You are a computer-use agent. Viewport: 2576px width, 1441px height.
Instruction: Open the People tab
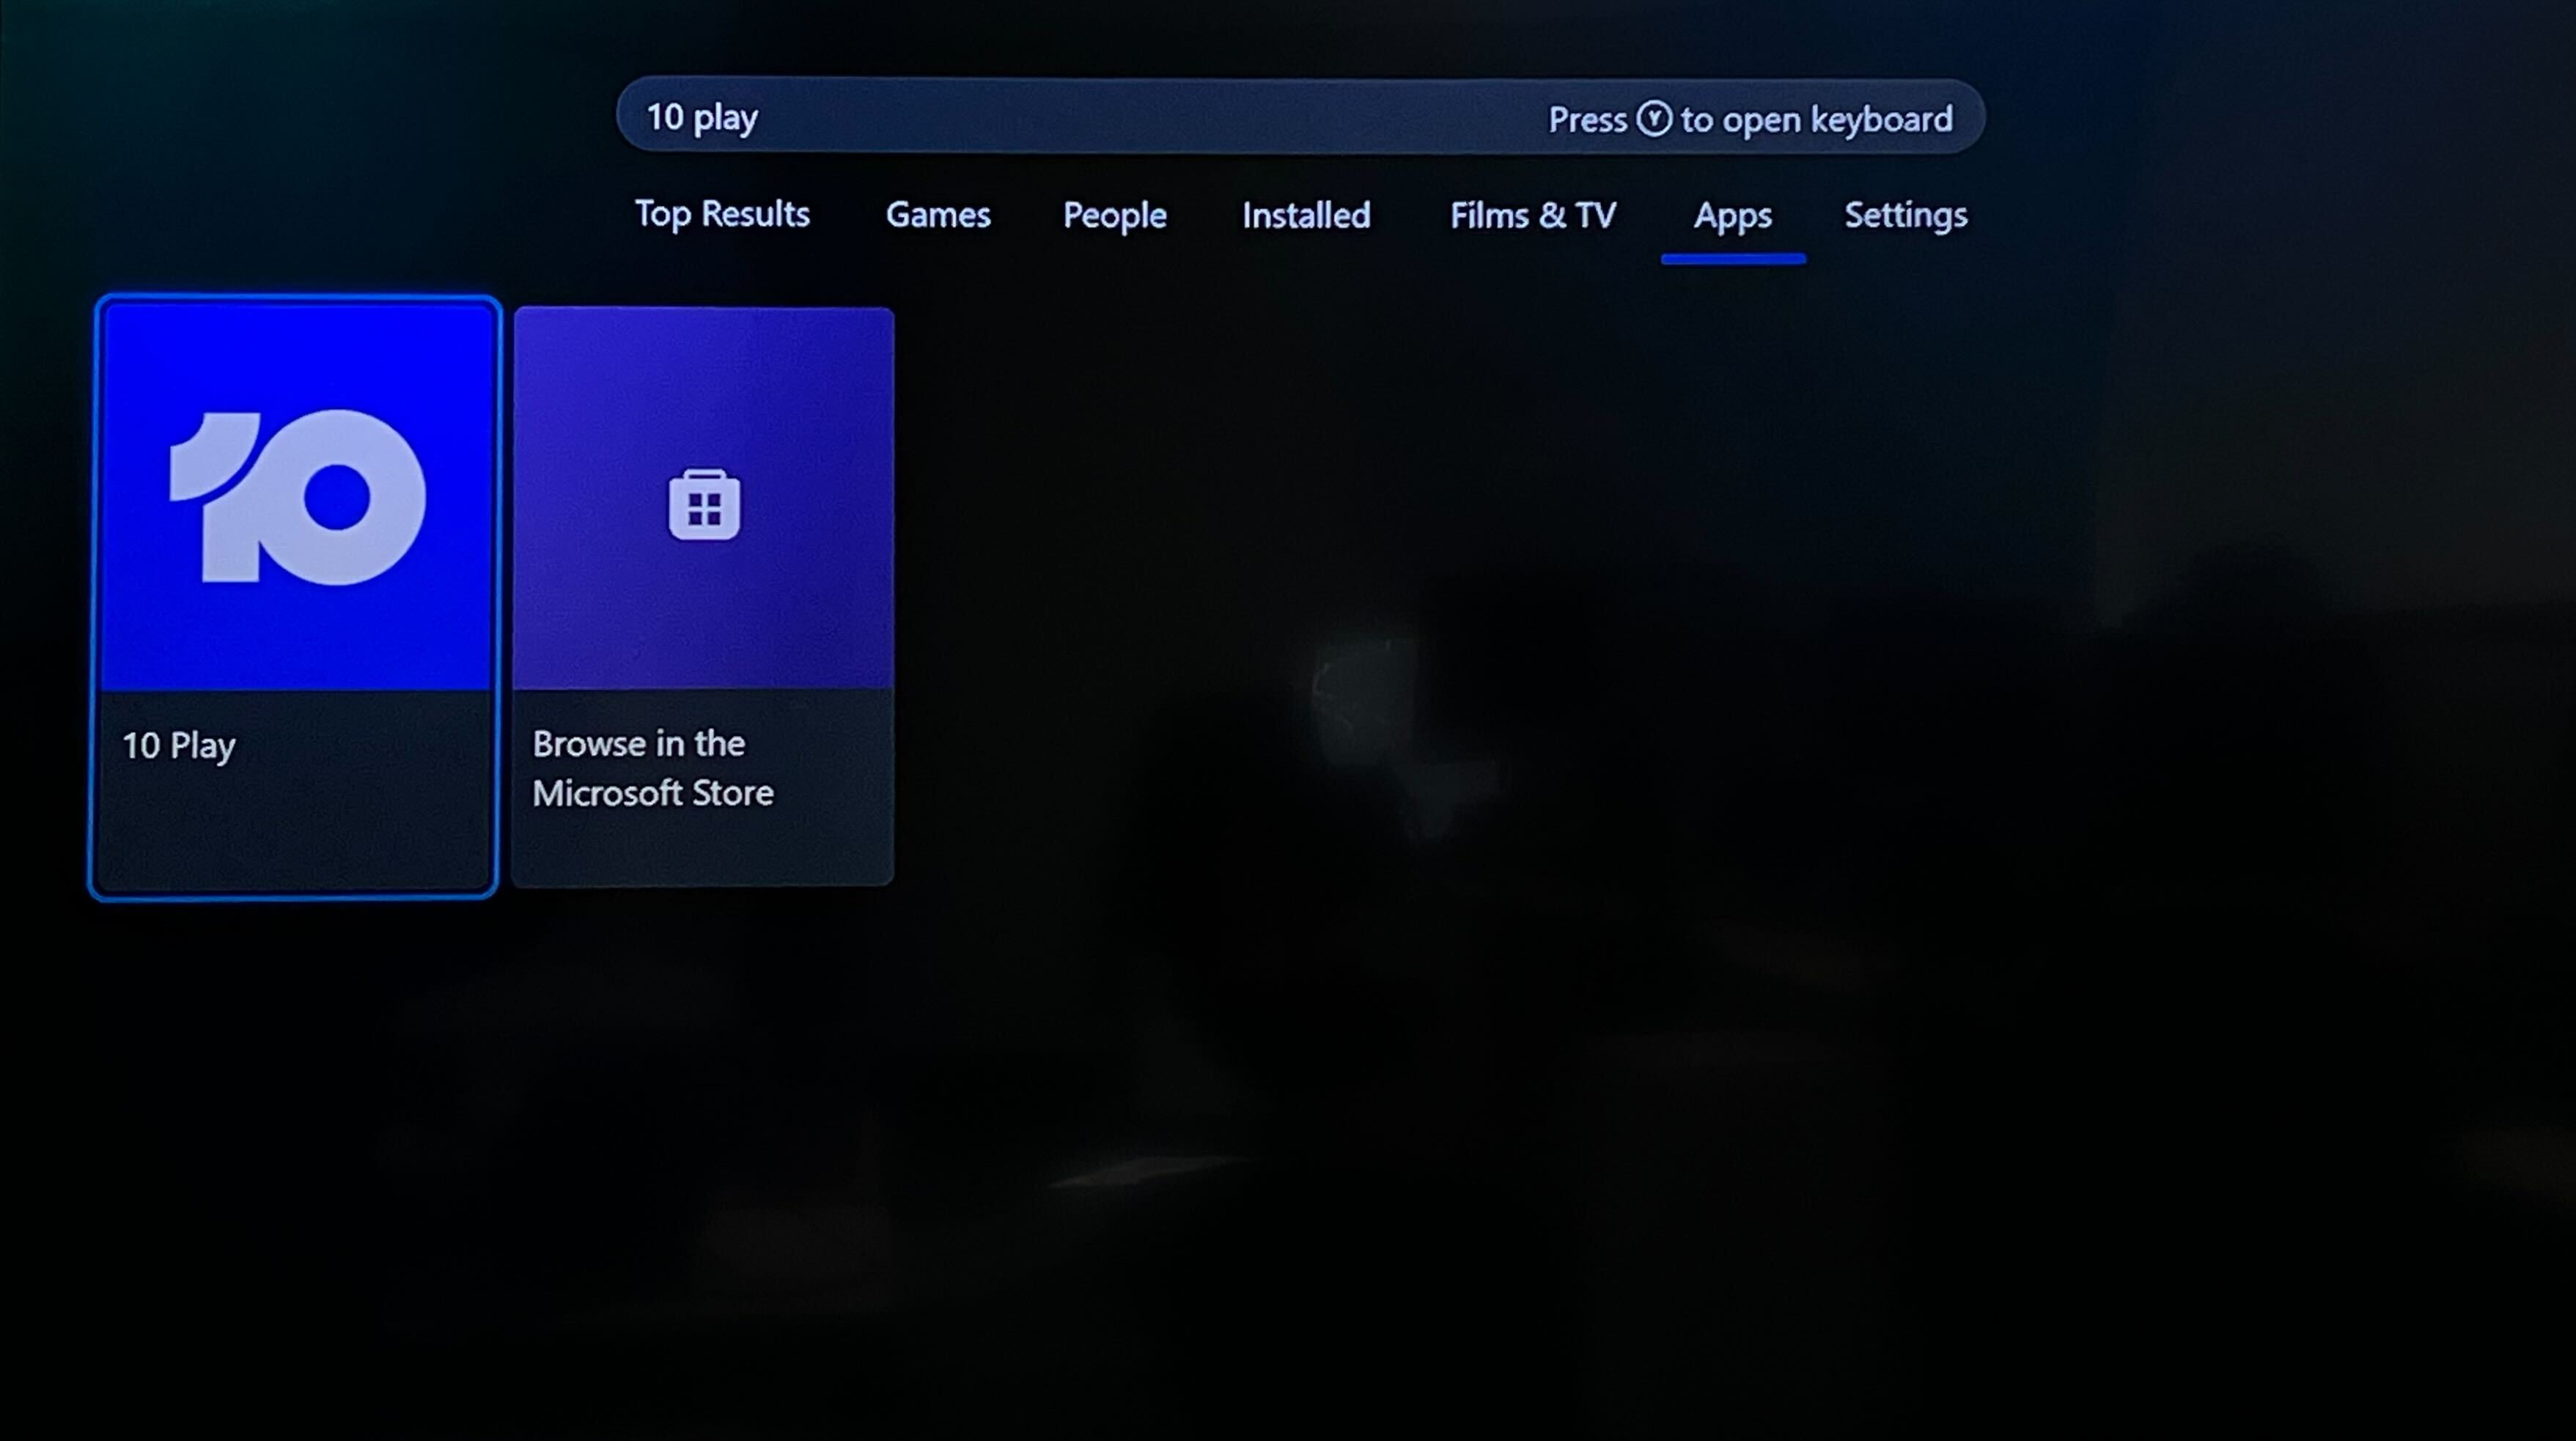[1114, 215]
